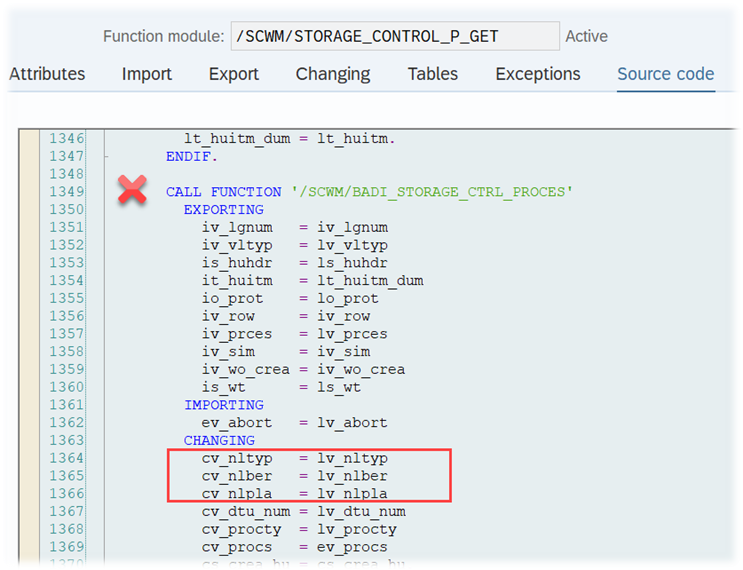
Task: Click iv_wo_crea parameter on line 1359
Action: point(245,370)
